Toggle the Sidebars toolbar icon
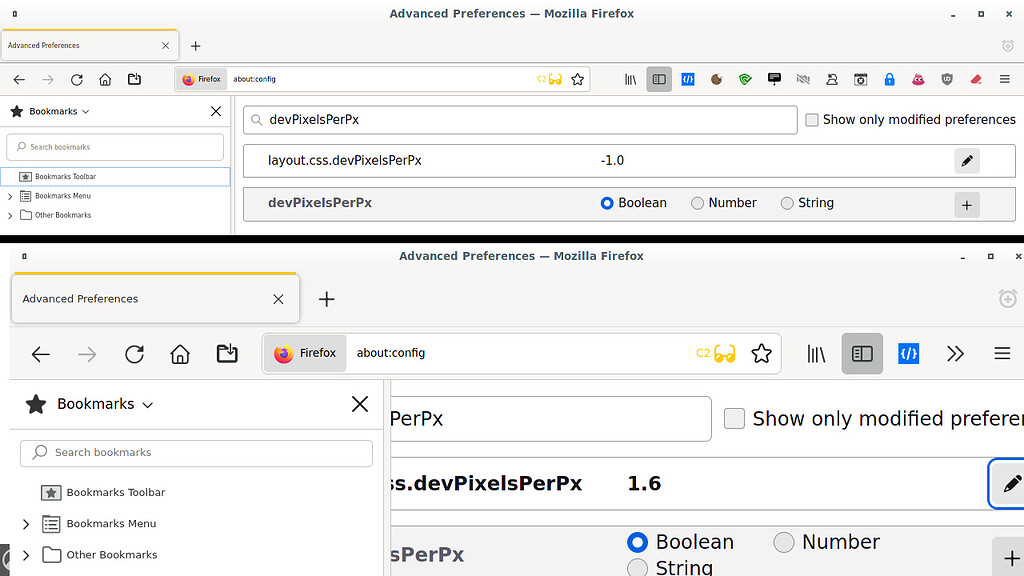The image size is (1024, 576). click(658, 79)
